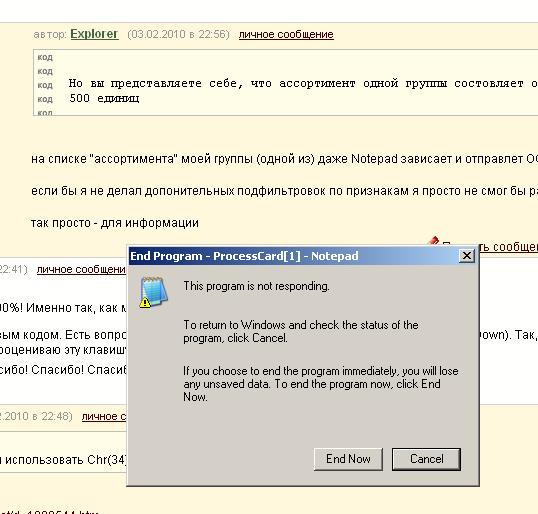Click the line 'так просто - для информации'
Screen dimensions: 538x514
click(115, 223)
